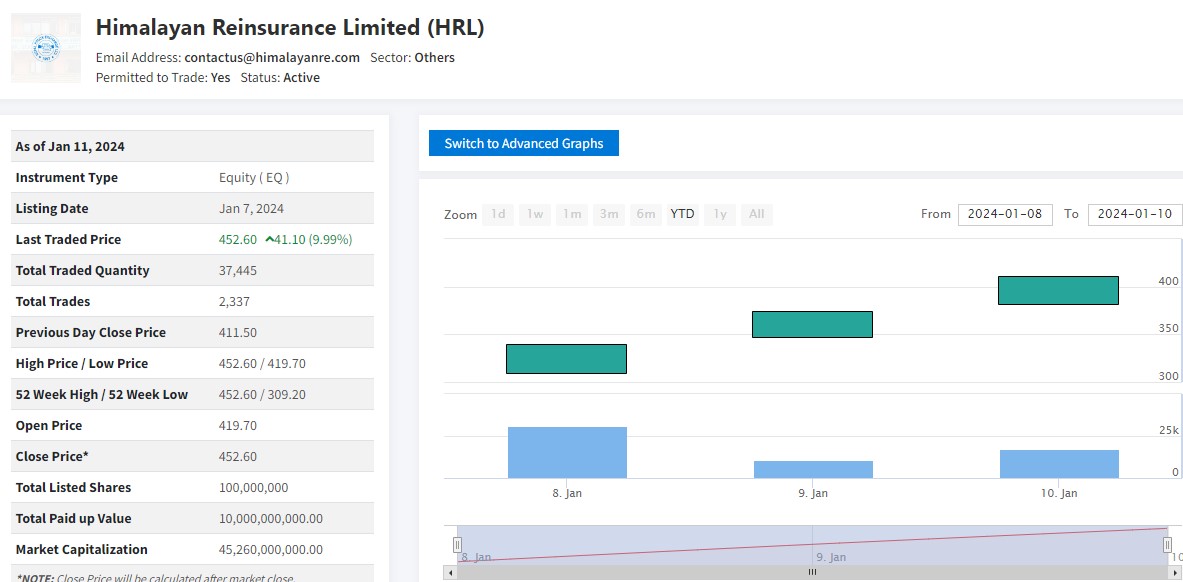The image size is (1183, 582).
Task: Click the left navigator range handle
Action: [x=457, y=545]
